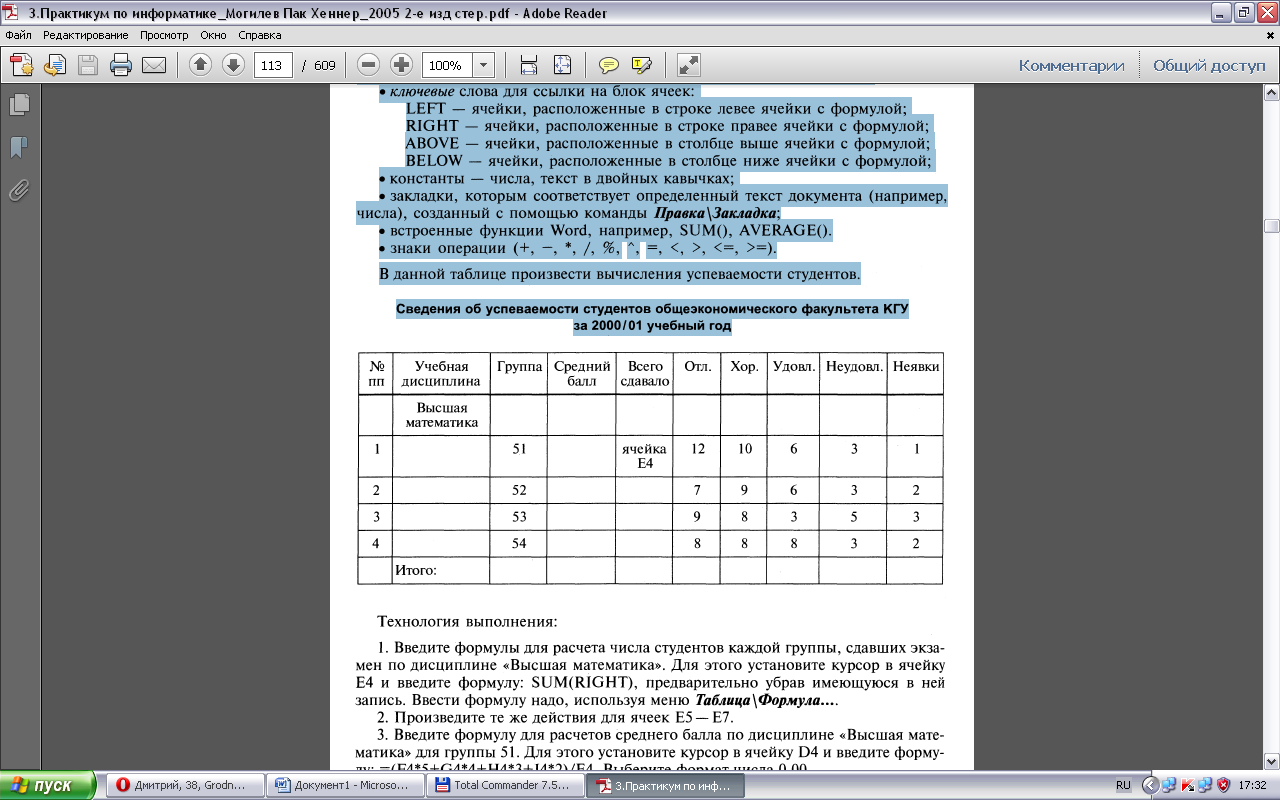This screenshot has height=800, width=1280.
Task: Click the Create PDF online icon
Action: pos(22,66)
